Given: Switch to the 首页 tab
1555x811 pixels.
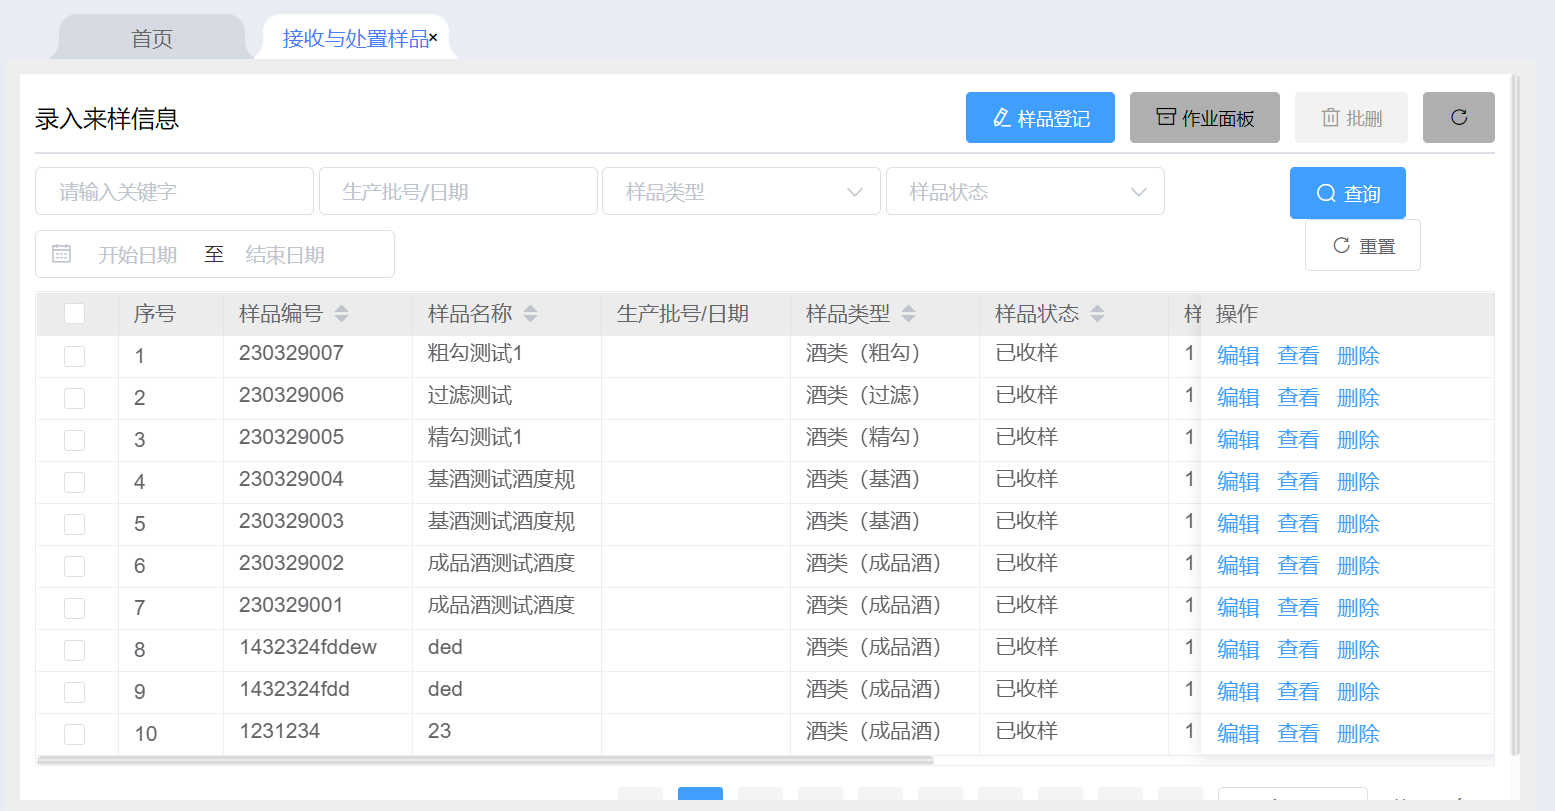Looking at the screenshot, I should tap(152, 38).
